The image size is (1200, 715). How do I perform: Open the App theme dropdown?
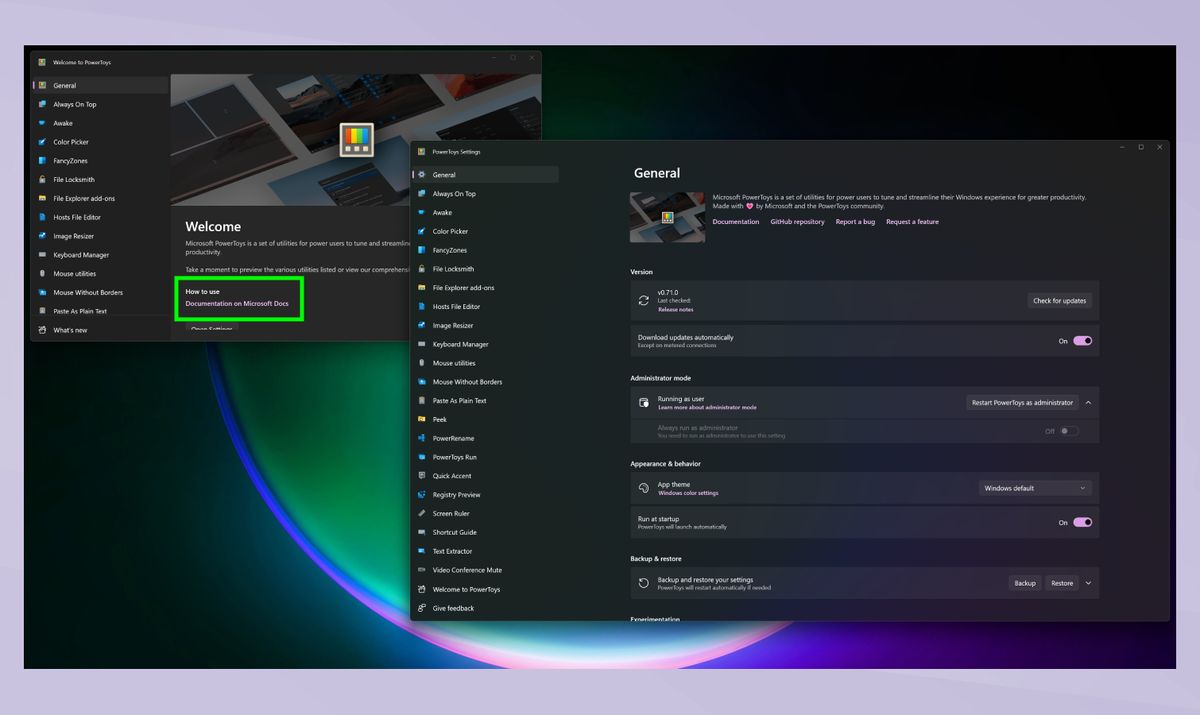tap(1035, 487)
